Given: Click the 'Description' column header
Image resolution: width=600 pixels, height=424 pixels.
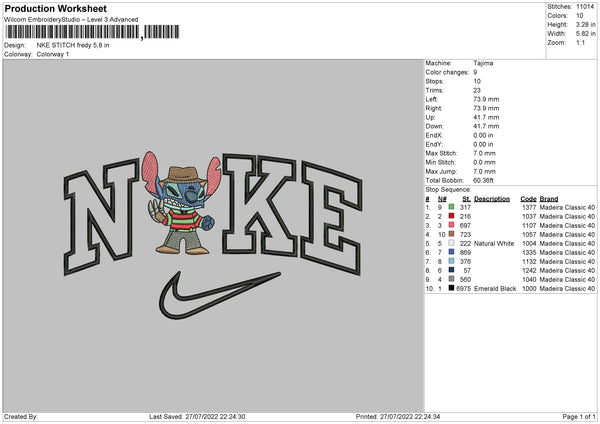Looking at the screenshot, I should (x=492, y=199).
